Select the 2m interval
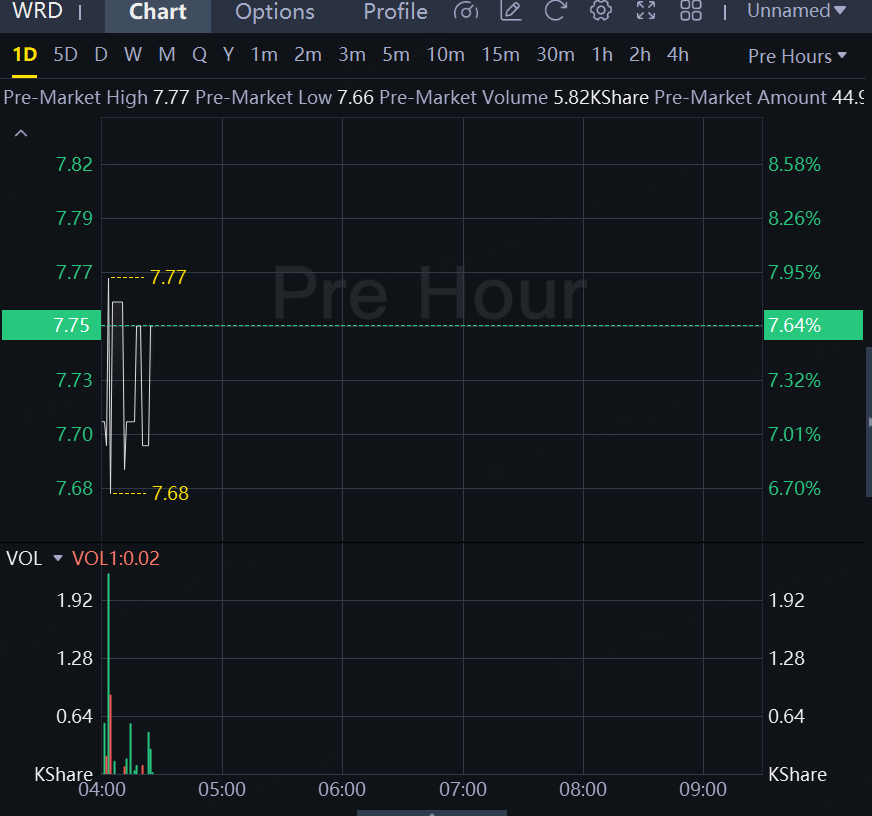The image size is (872, 816). (x=308, y=55)
